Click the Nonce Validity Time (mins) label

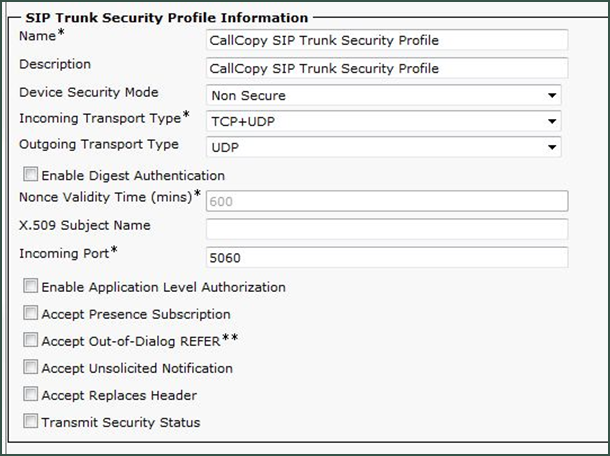(110, 197)
